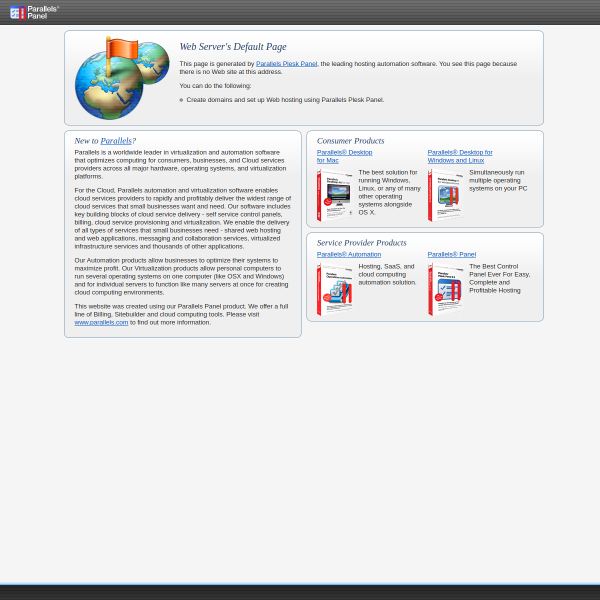Click the Parallels Panel logo in header
The width and height of the screenshot is (600, 600).
(34, 13)
